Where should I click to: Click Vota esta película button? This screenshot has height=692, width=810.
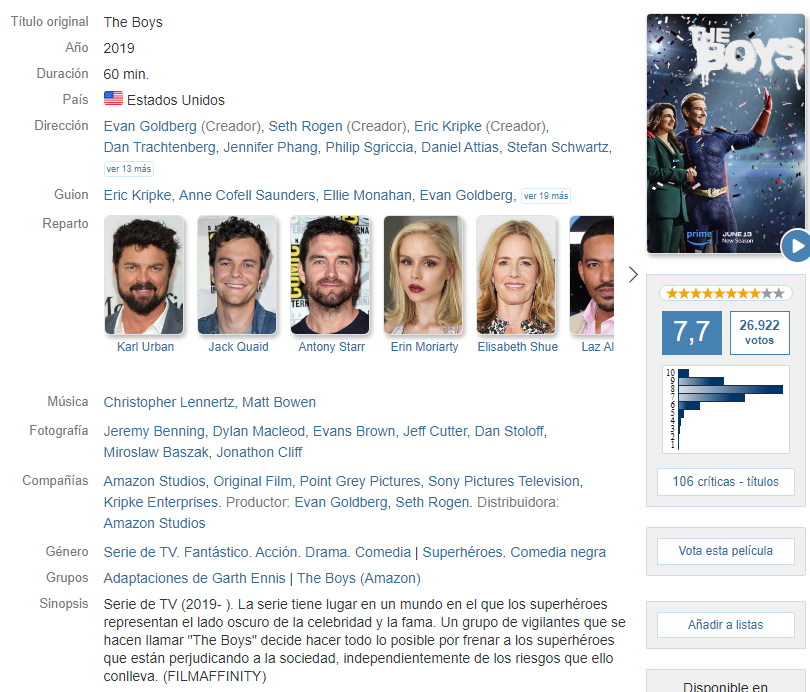725,551
